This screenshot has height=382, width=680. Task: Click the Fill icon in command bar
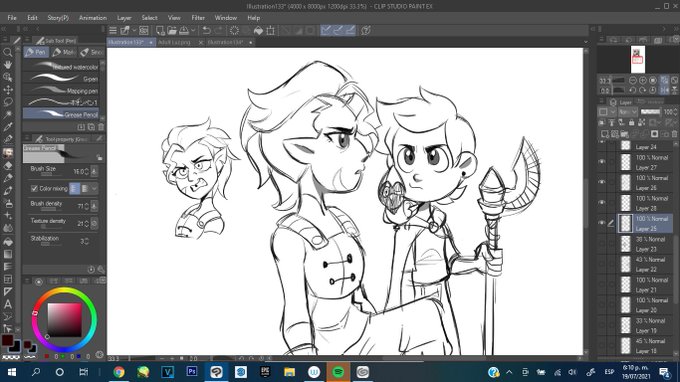258,30
